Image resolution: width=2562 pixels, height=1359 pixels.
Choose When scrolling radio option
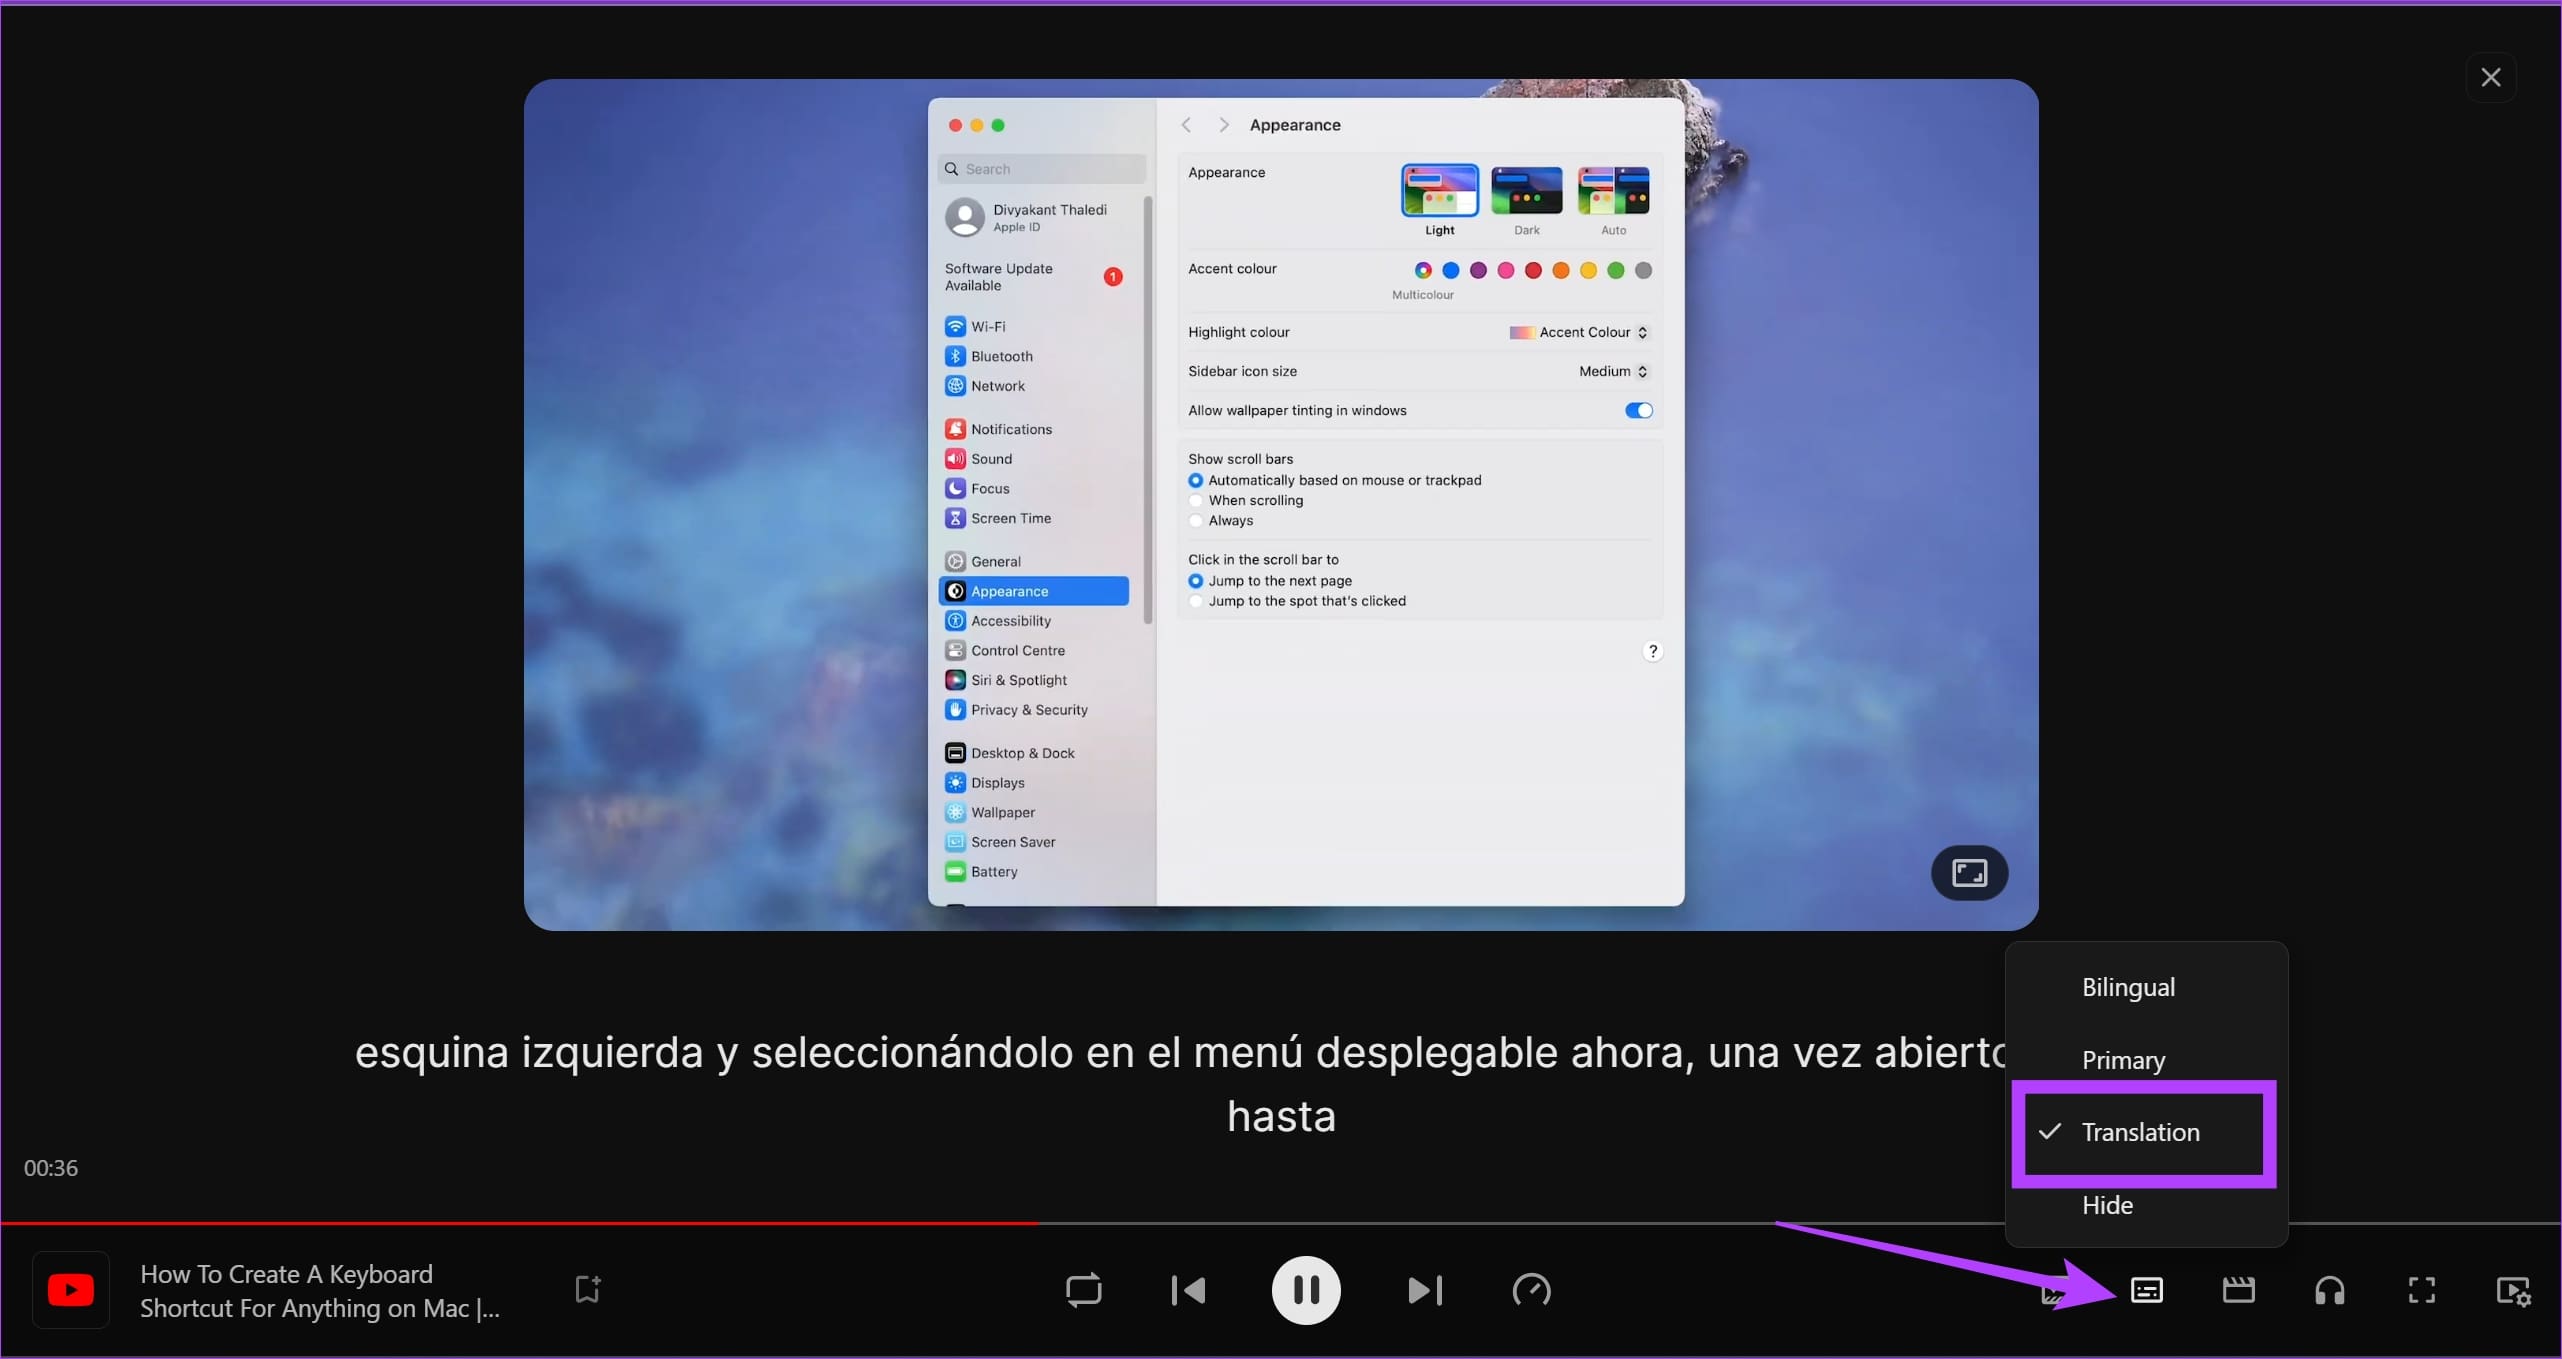(1194, 501)
